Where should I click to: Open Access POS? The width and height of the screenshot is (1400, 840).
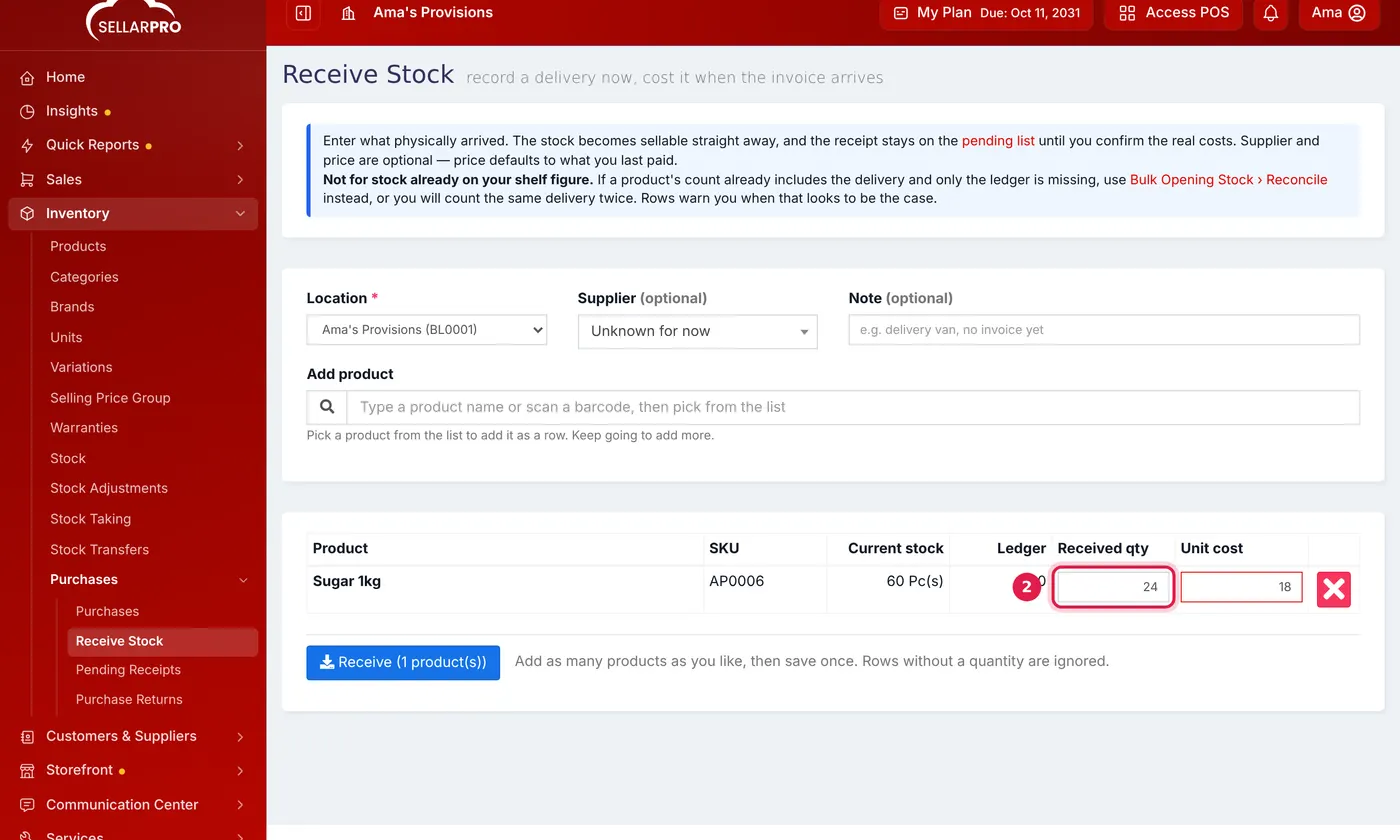(x=1174, y=13)
